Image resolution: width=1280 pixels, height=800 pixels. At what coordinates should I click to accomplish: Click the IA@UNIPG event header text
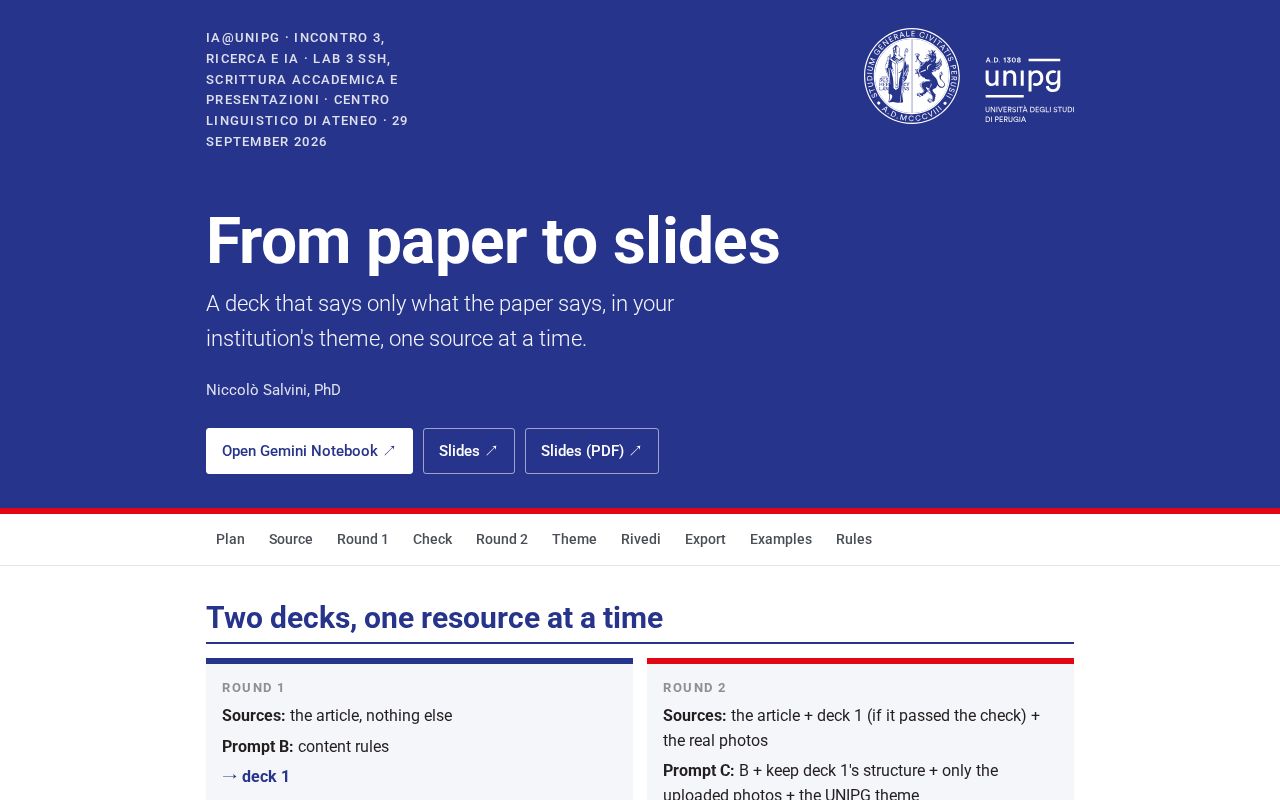coord(307,90)
